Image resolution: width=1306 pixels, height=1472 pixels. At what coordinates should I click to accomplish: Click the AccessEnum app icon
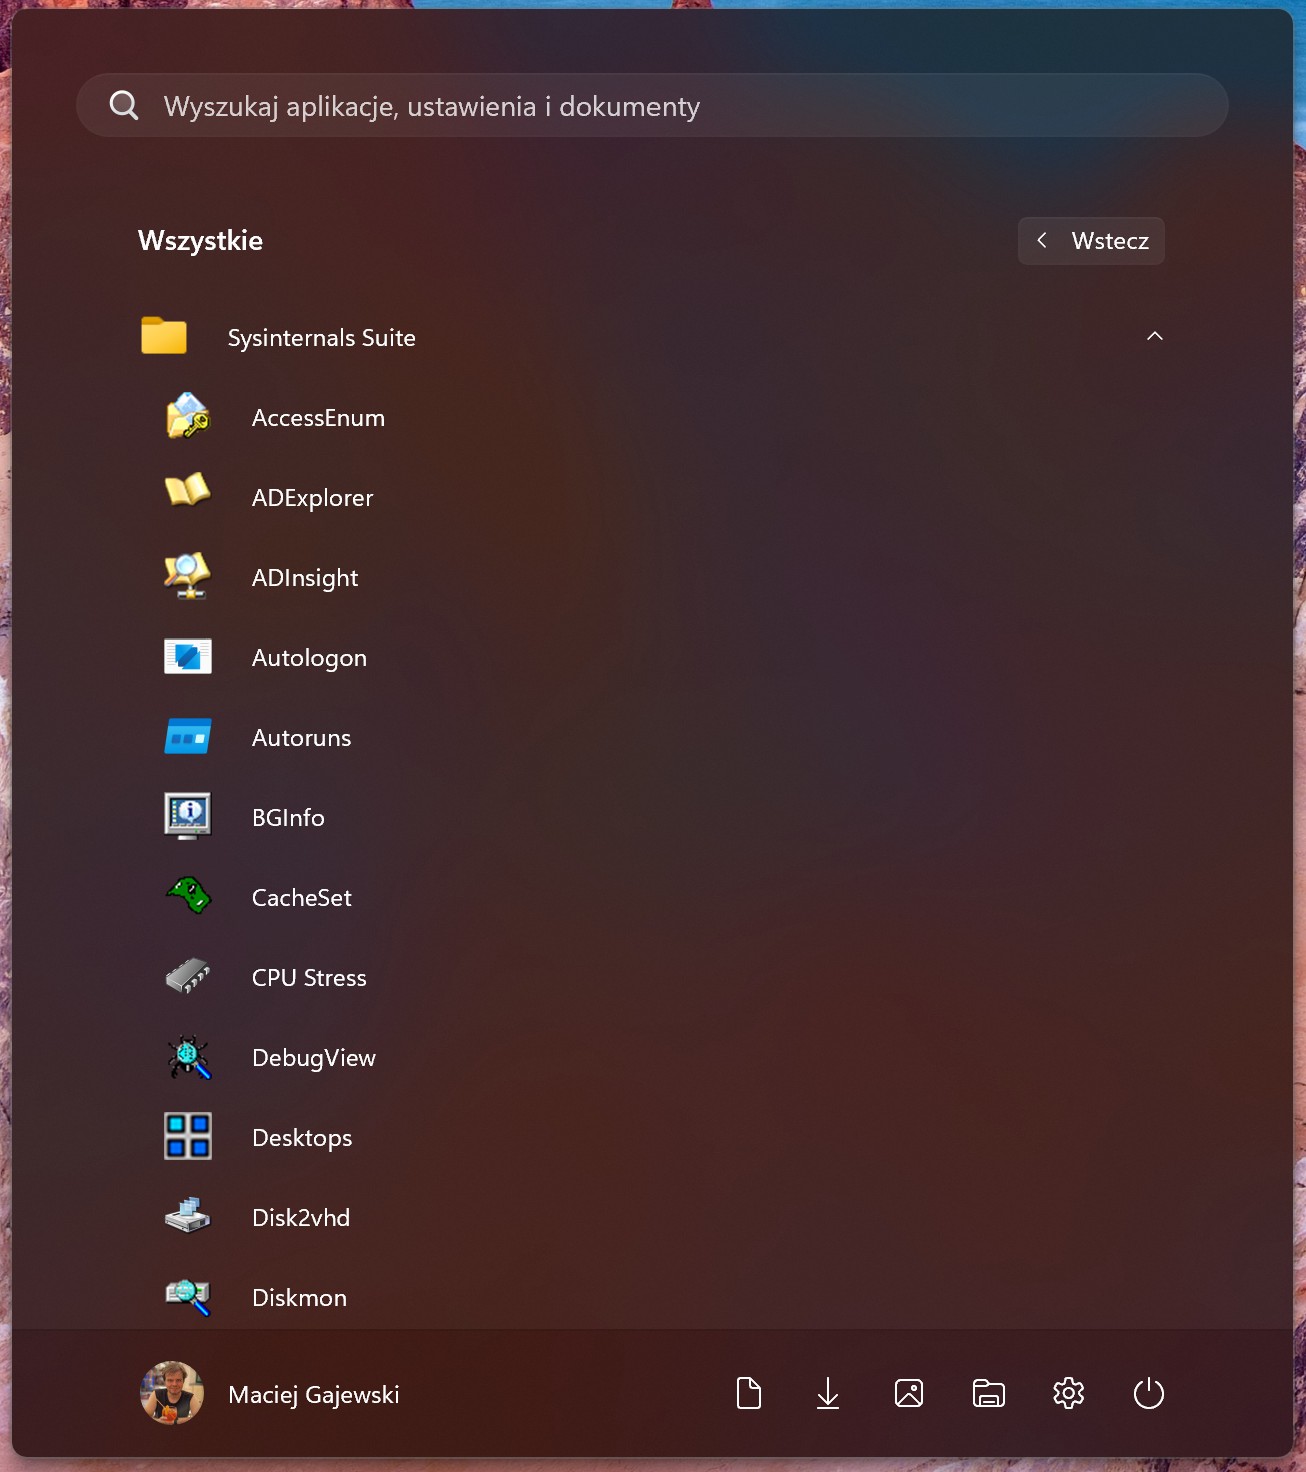[188, 417]
